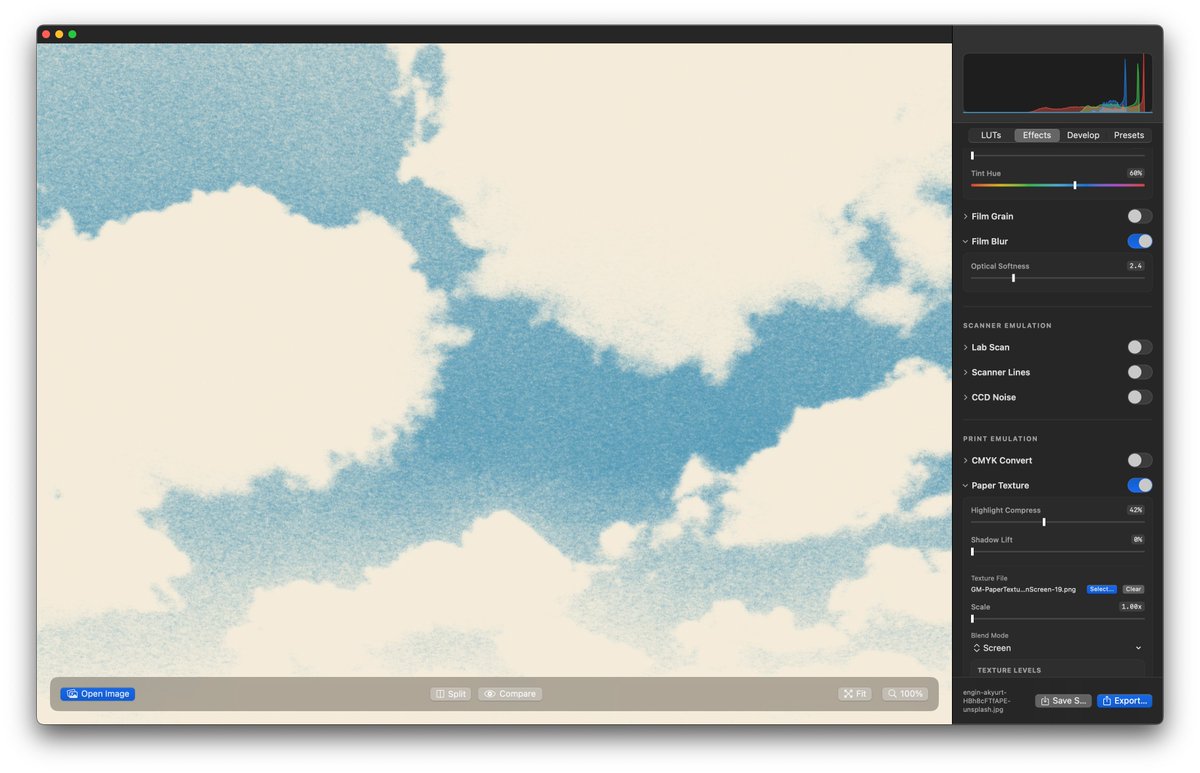
Task: Click the green full-screen window button
Action: click(72, 34)
